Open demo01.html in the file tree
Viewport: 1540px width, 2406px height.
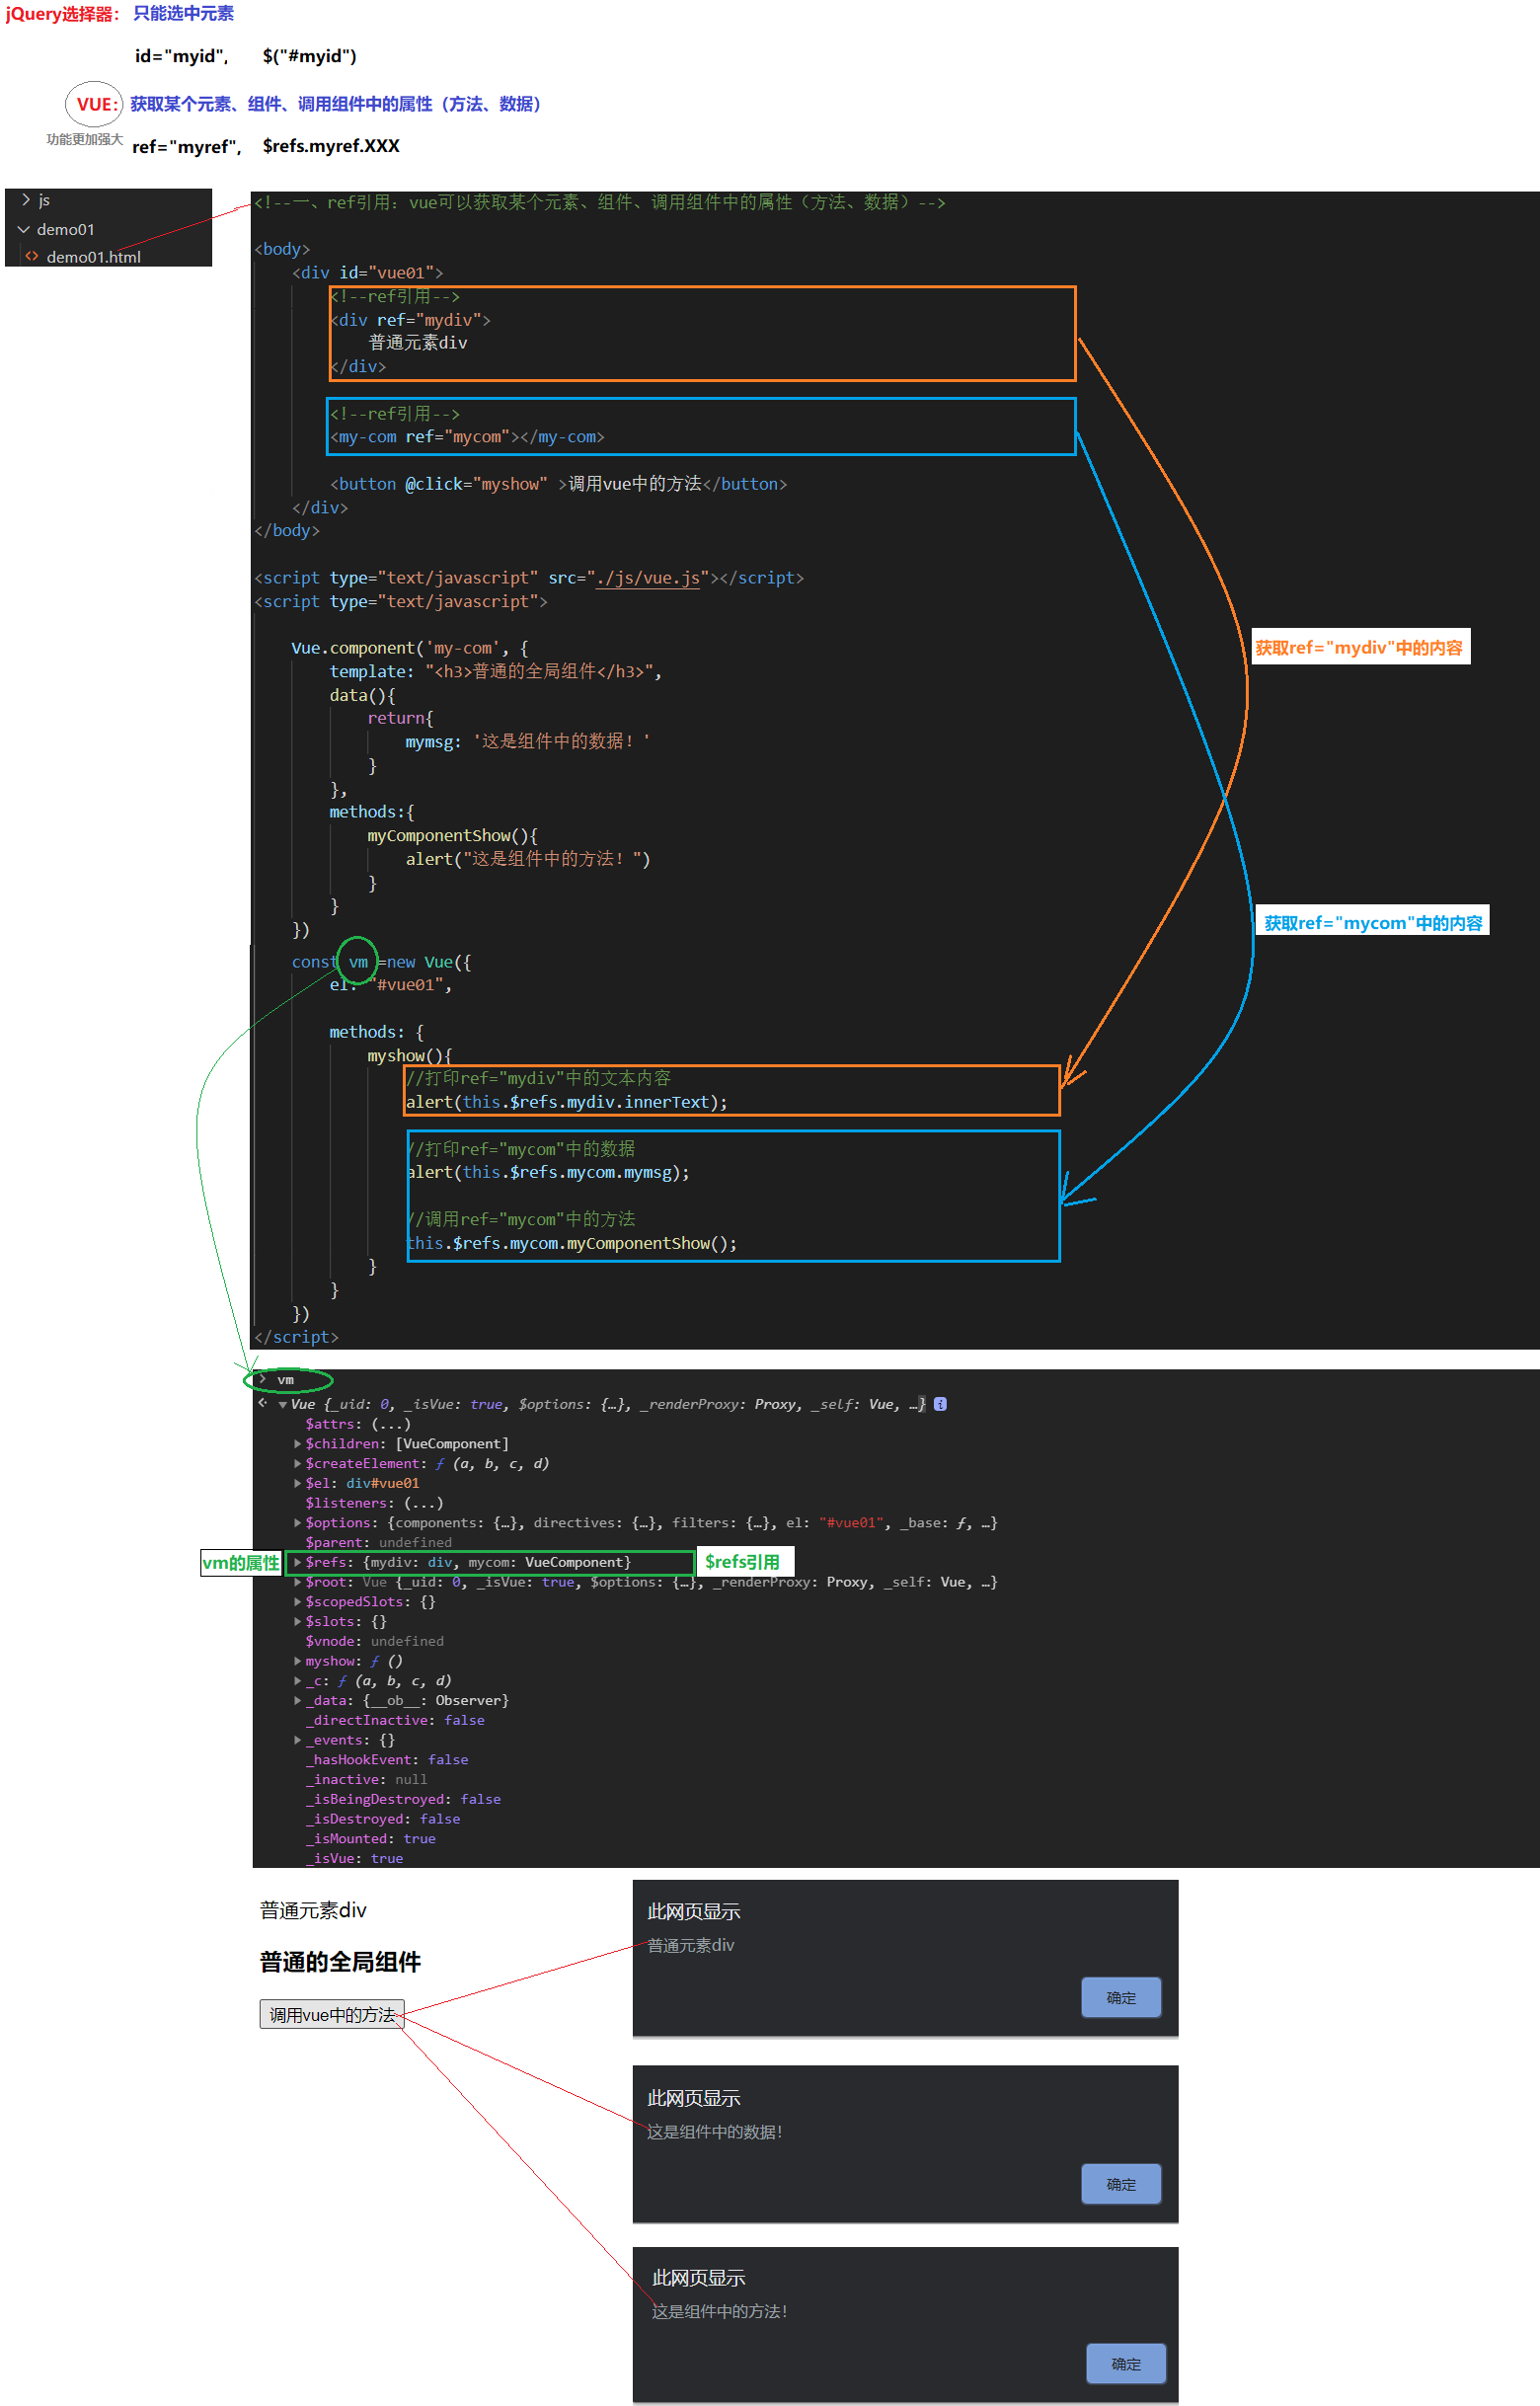click(93, 257)
